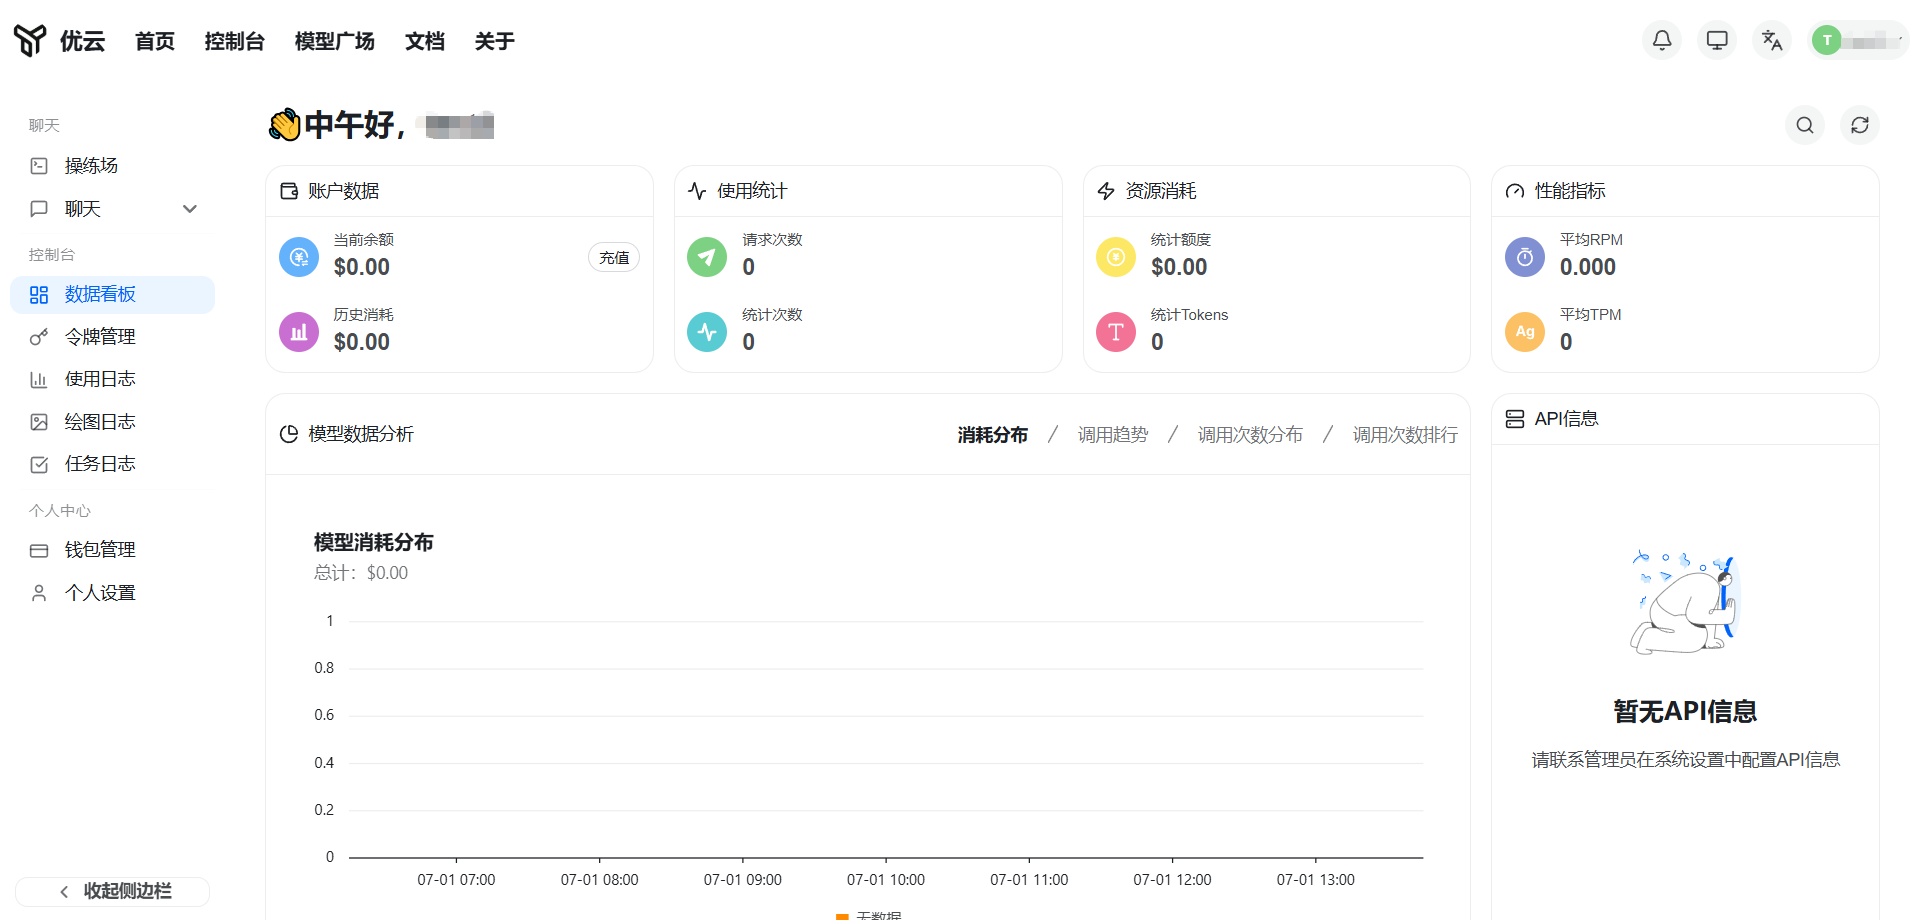
Task: Open 关于 in the top navigation
Action: (x=495, y=41)
